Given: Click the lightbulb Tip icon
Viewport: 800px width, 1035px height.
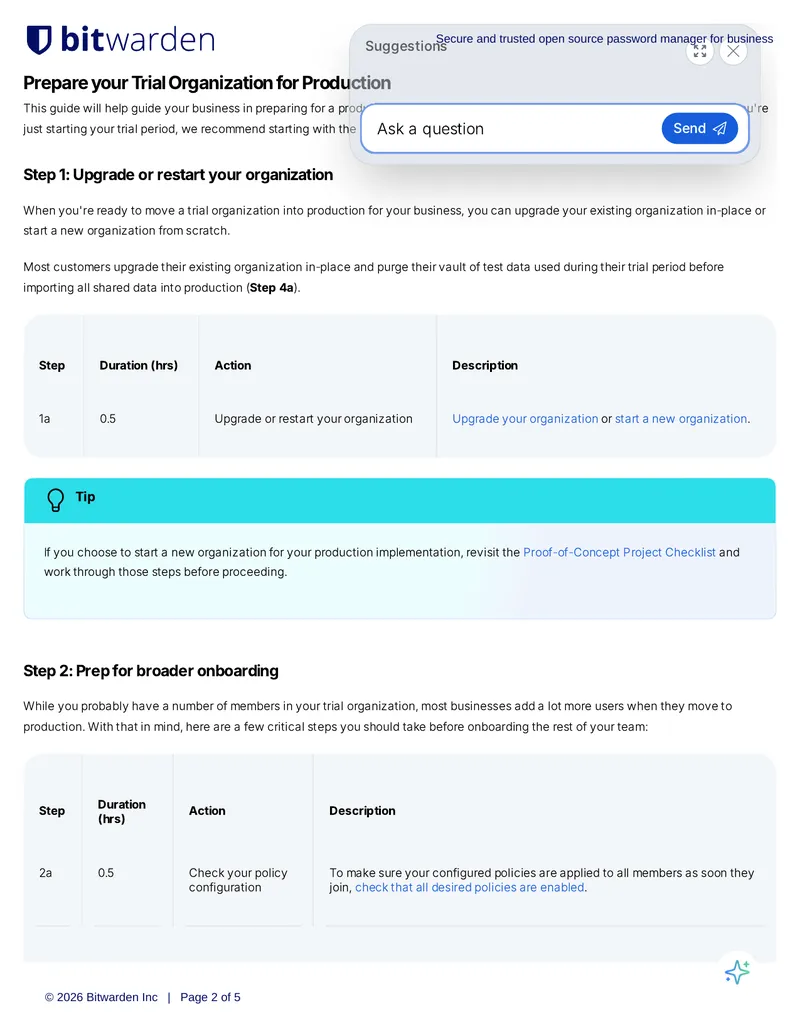Looking at the screenshot, I should pos(55,500).
